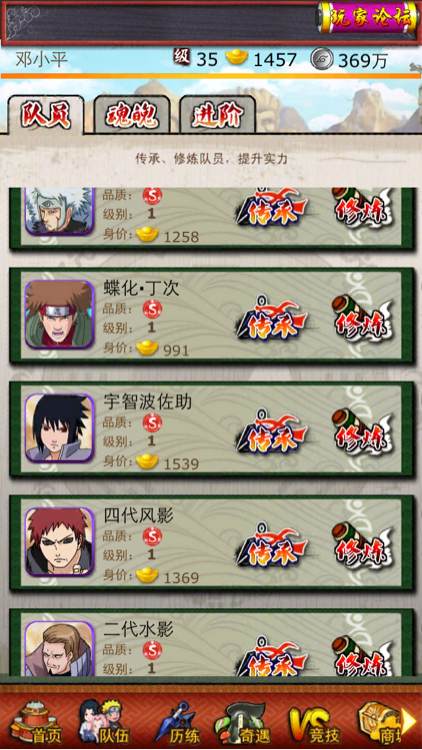The image size is (422, 750).
Task: Click the gold ingot currency icon
Action: (236, 57)
